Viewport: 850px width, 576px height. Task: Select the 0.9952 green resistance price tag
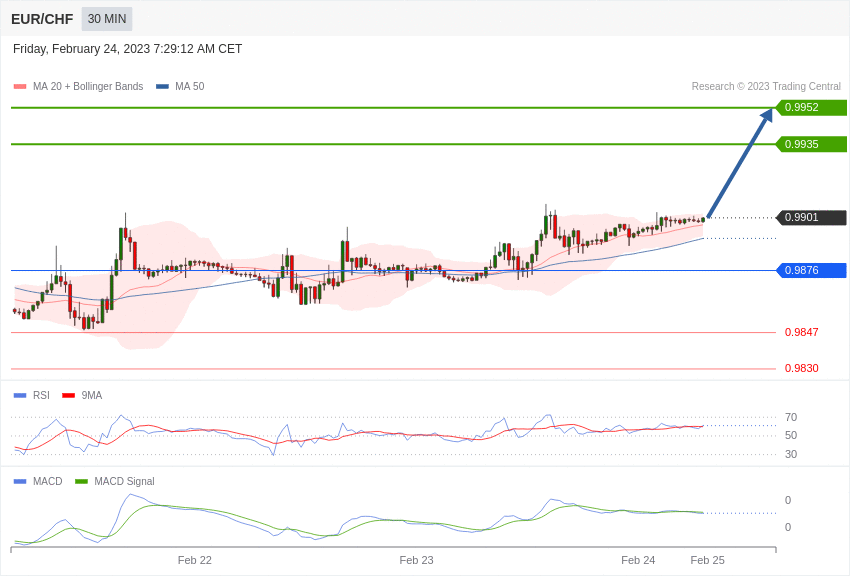tap(811, 108)
